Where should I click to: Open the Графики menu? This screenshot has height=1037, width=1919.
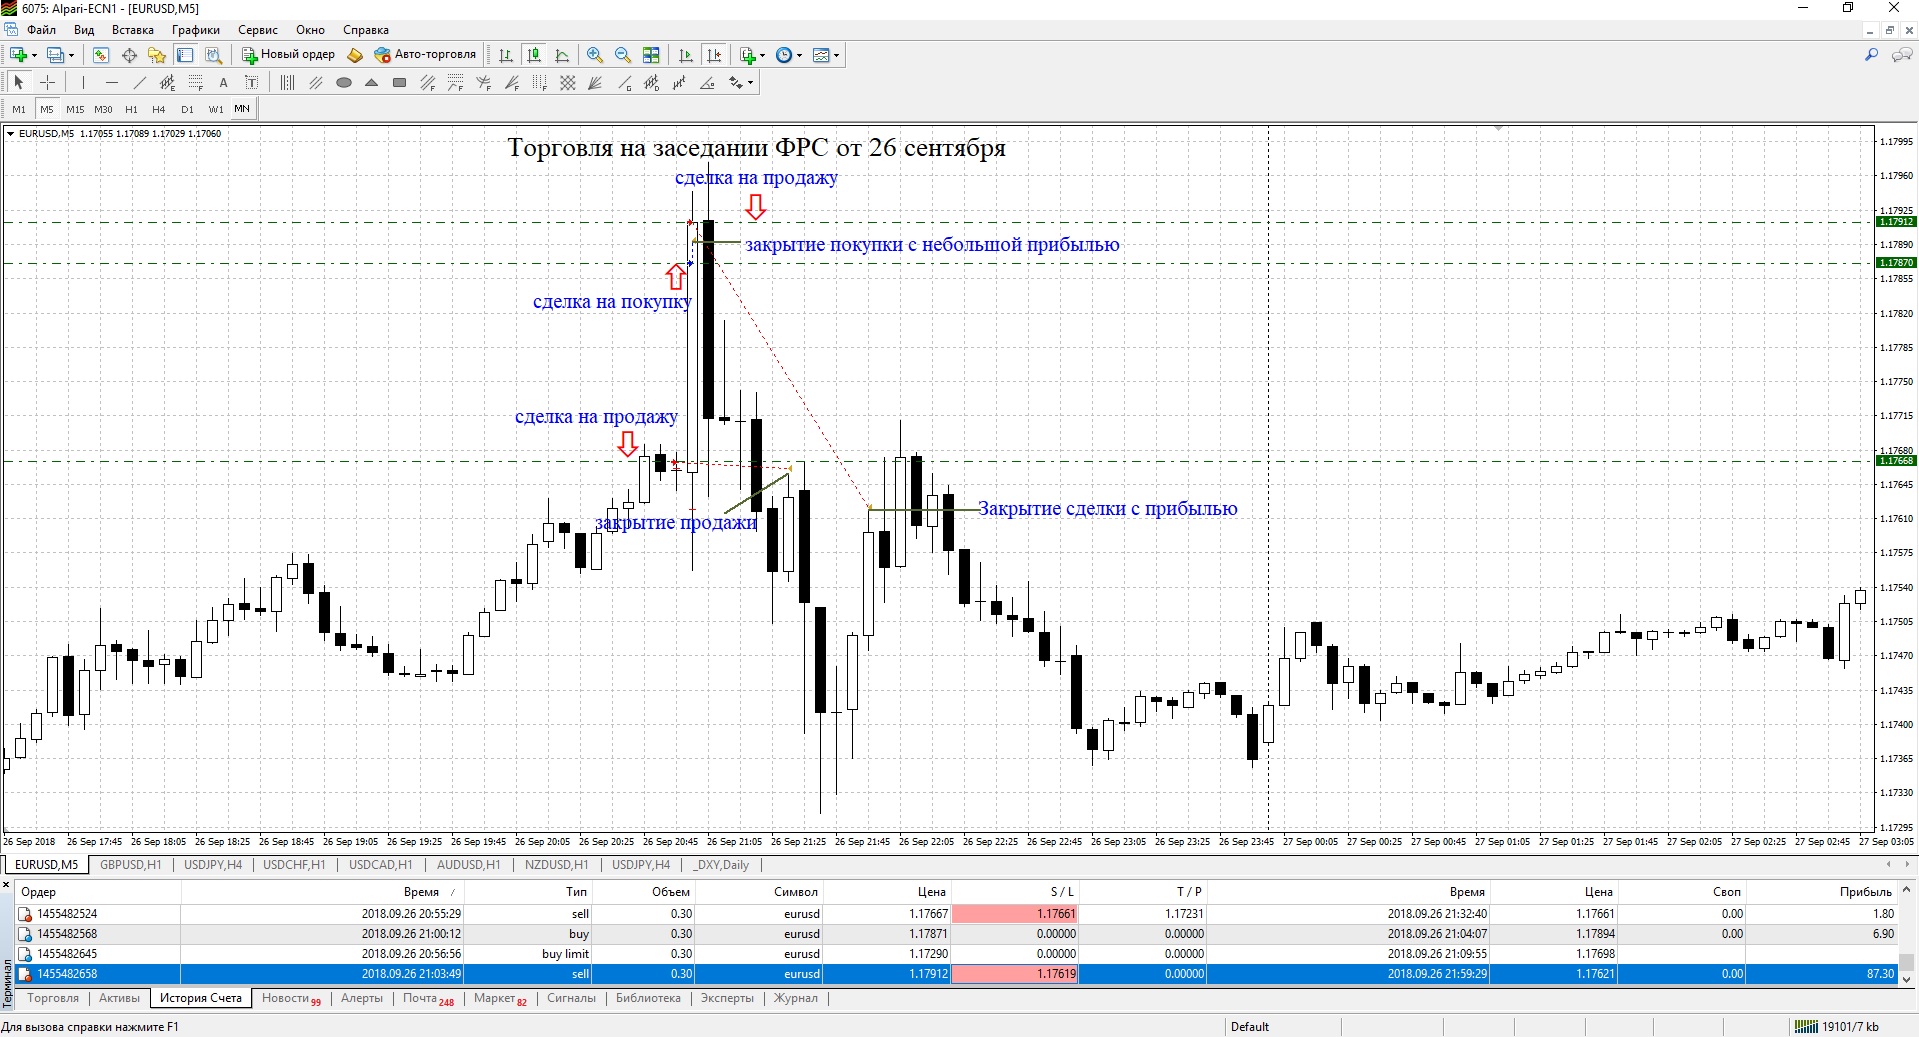[x=195, y=30]
